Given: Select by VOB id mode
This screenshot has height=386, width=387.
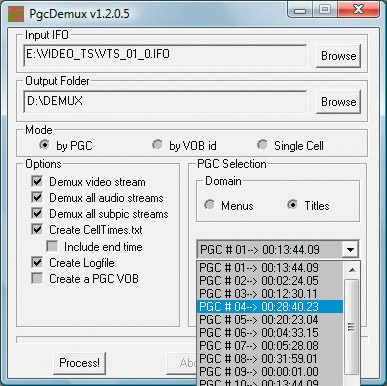Looking at the screenshot, I should tap(157, 145).
